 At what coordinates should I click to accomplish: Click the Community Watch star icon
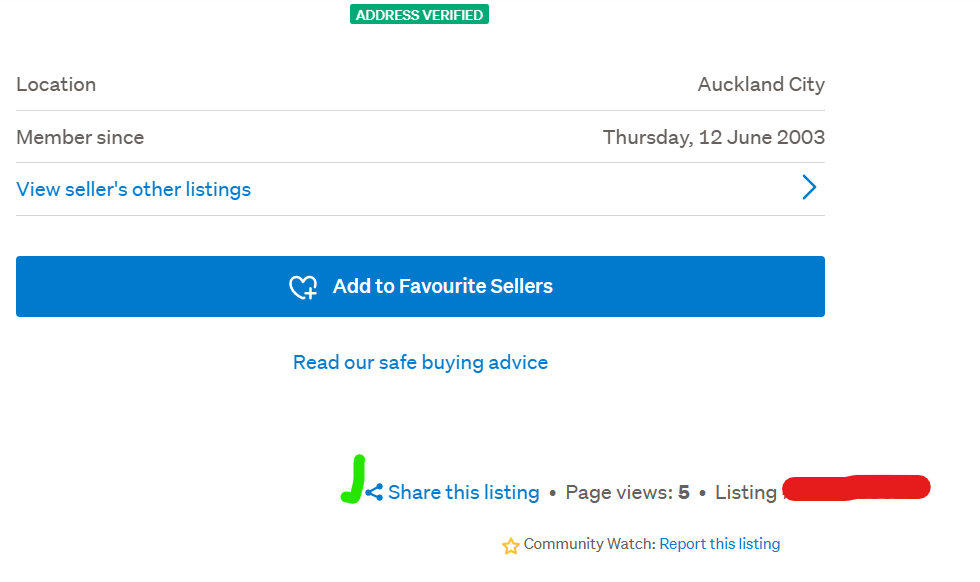pyautogui.click(x=511, y=545)
